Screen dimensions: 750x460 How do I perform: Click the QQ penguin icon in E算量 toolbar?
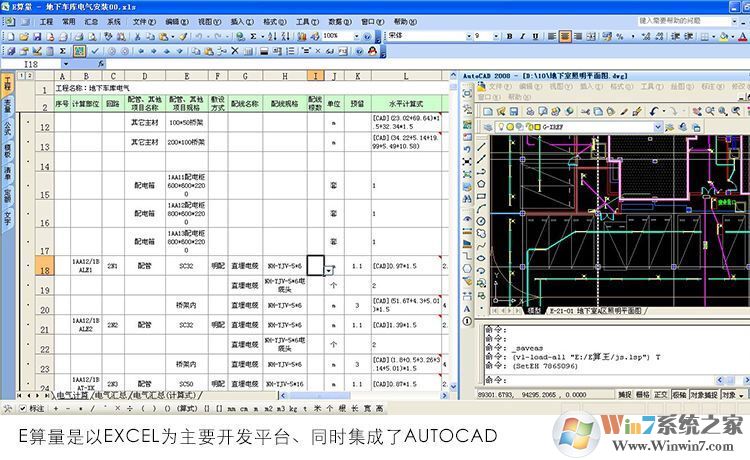tap(373, 51)
